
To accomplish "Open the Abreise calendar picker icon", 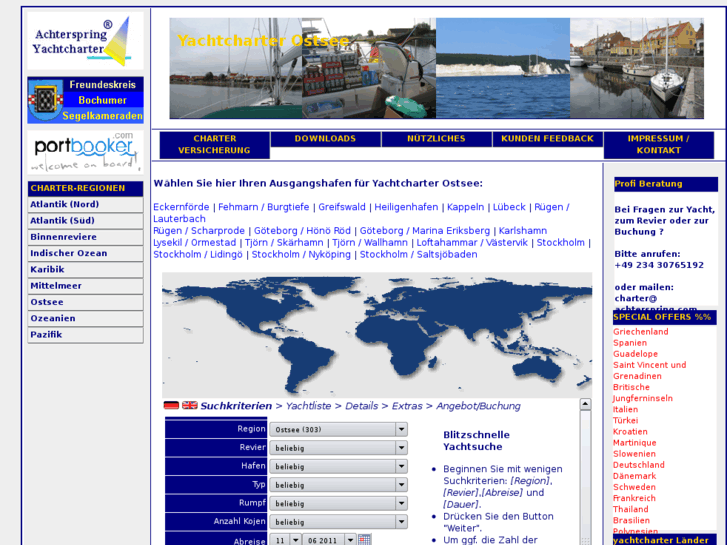I will 364,540.
